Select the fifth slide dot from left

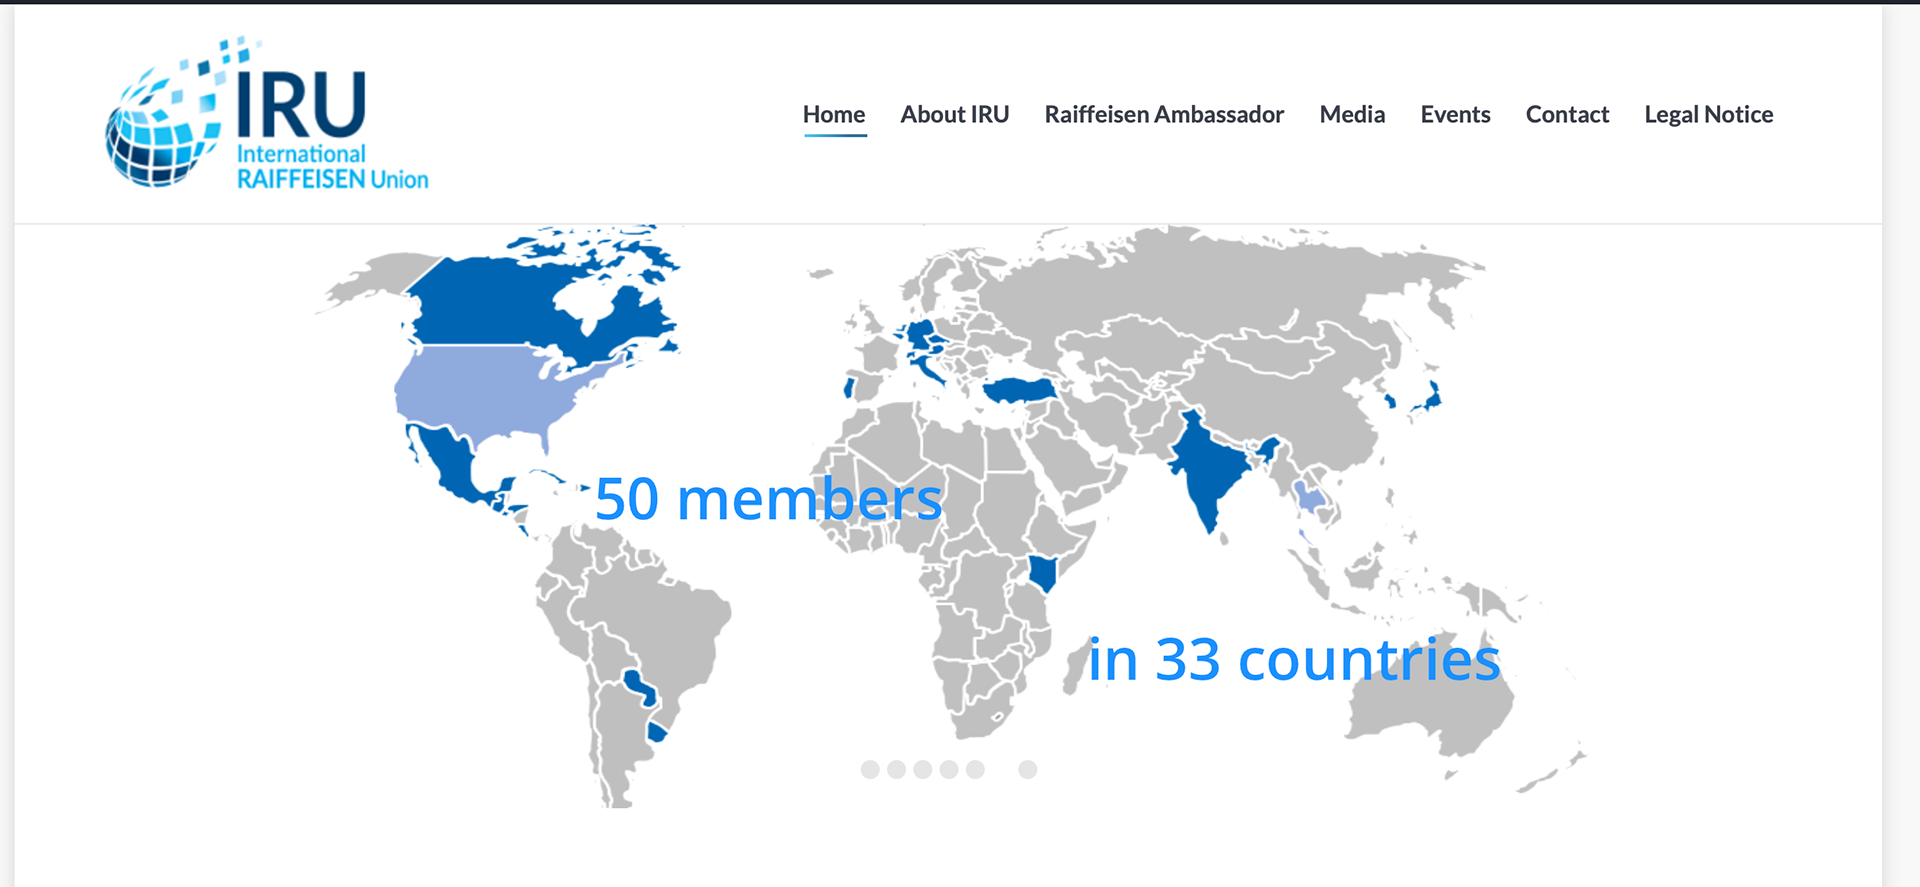[975, 769]
